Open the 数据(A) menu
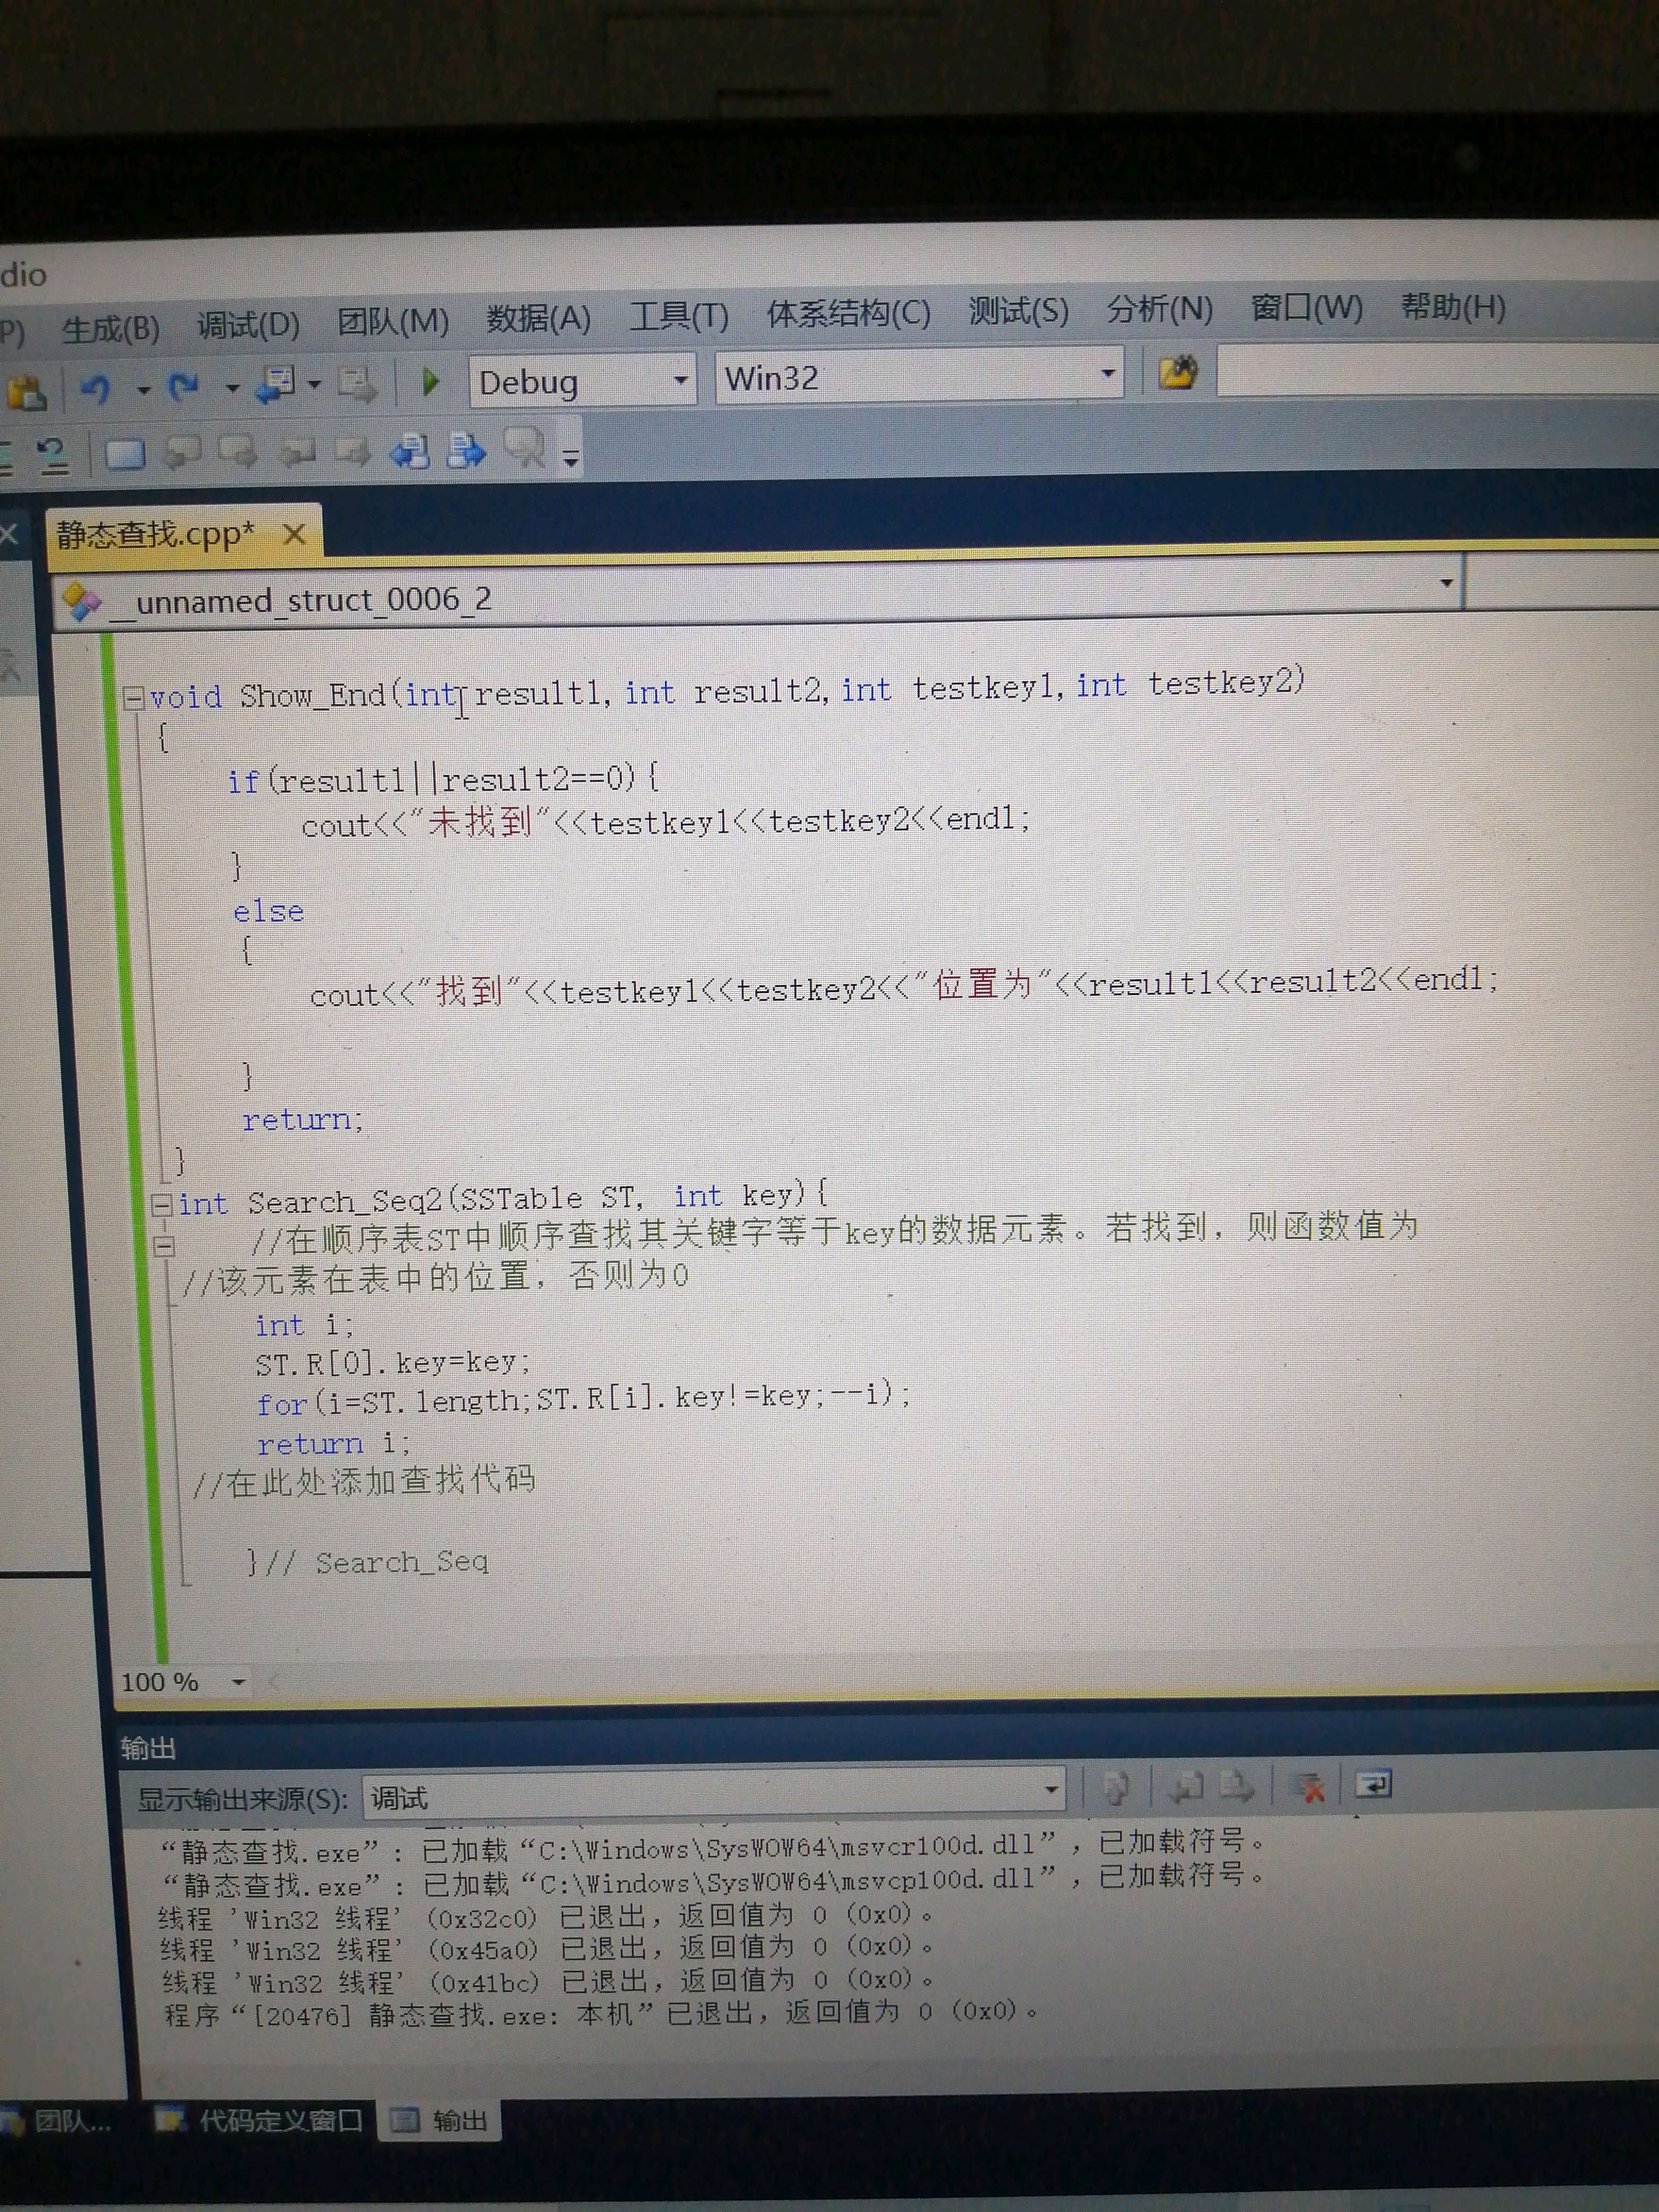The height and width of the screenshot is (2212, 1659). [x=538, y=319]
